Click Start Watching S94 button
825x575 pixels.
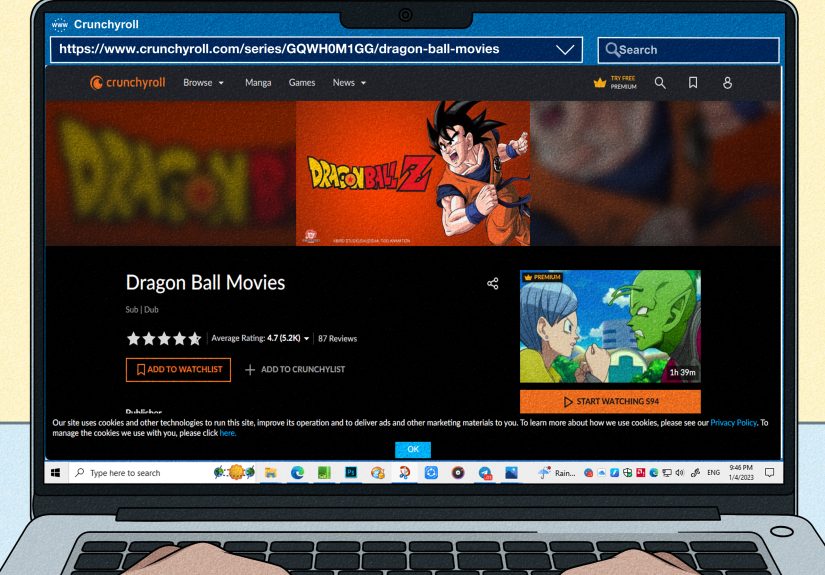pos(610,401)
